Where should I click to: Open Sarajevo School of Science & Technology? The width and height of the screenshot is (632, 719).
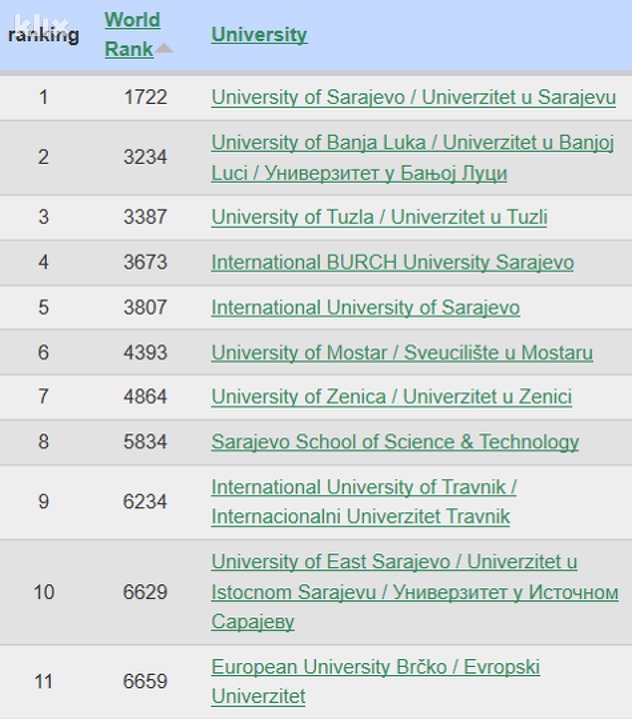[395, 442]
